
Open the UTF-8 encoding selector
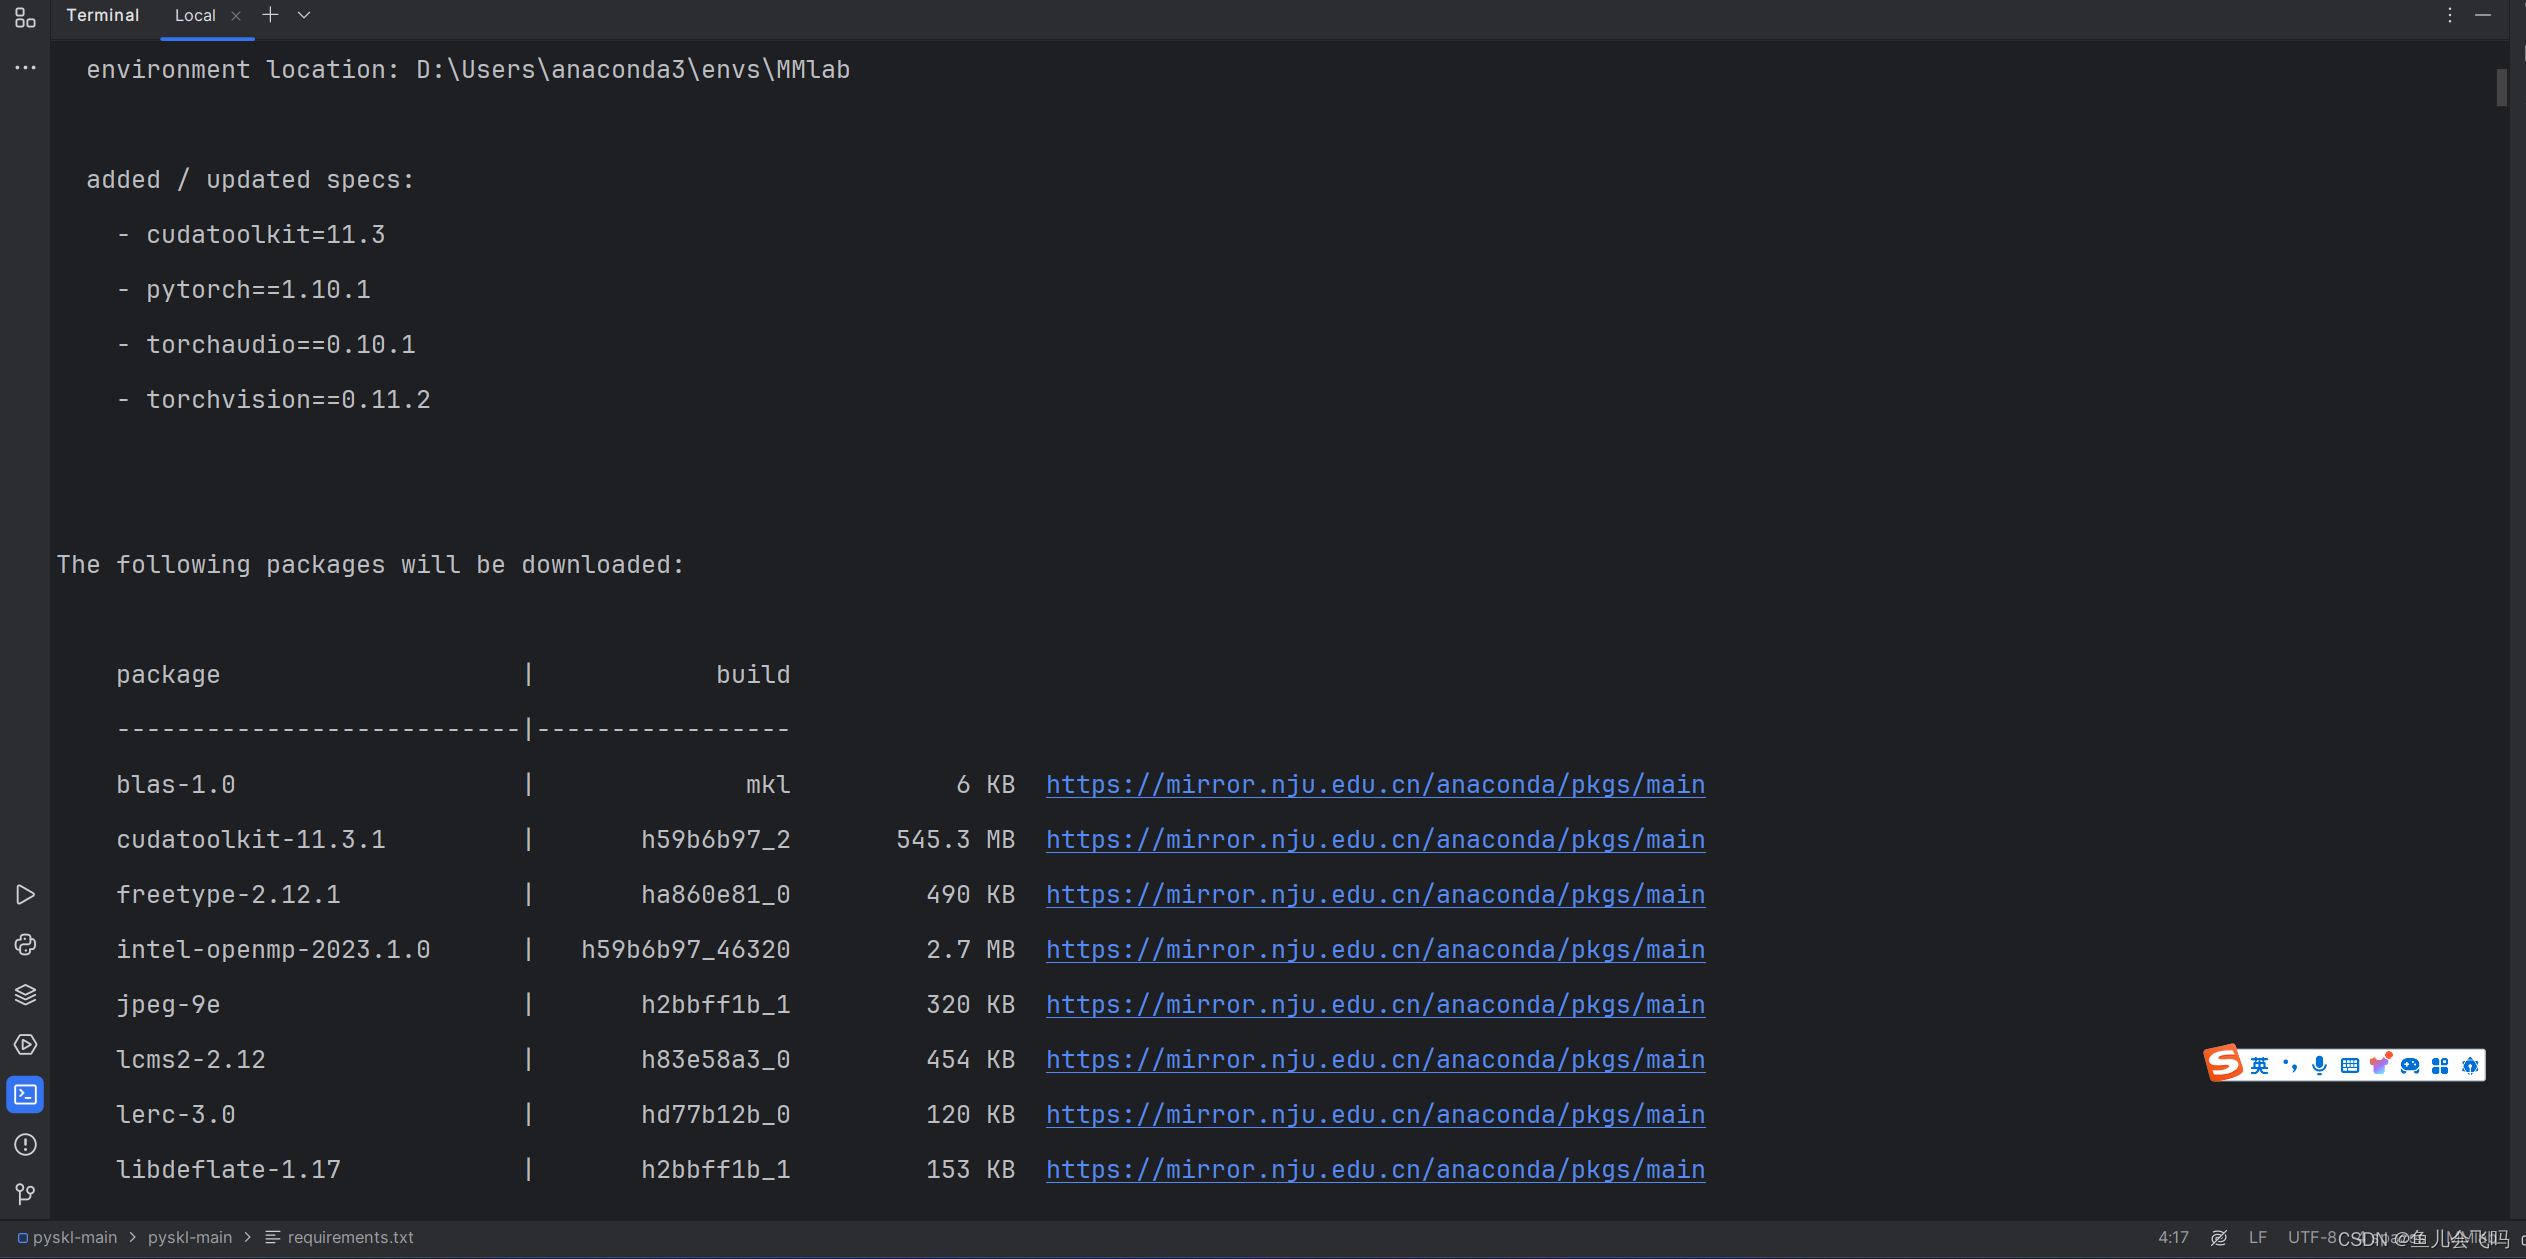click(x=2312, y=1237)
